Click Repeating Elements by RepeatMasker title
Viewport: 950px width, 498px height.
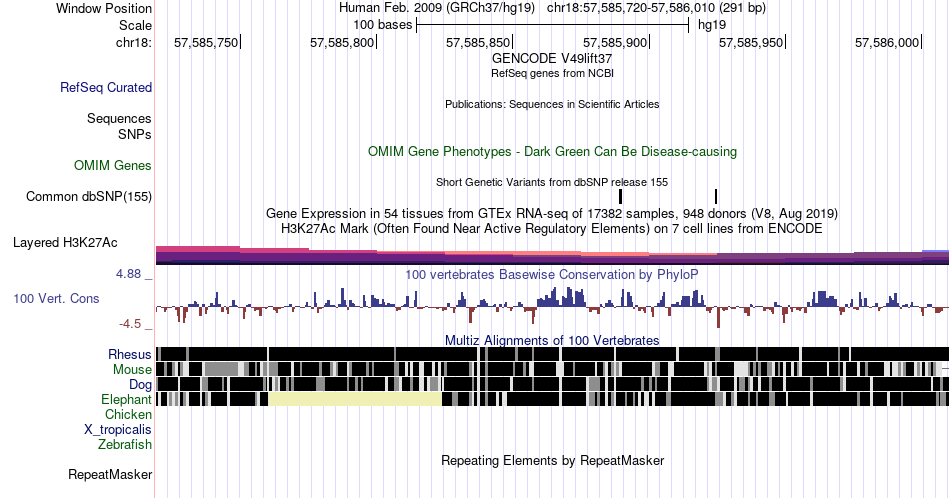click(x=553, y=460)
